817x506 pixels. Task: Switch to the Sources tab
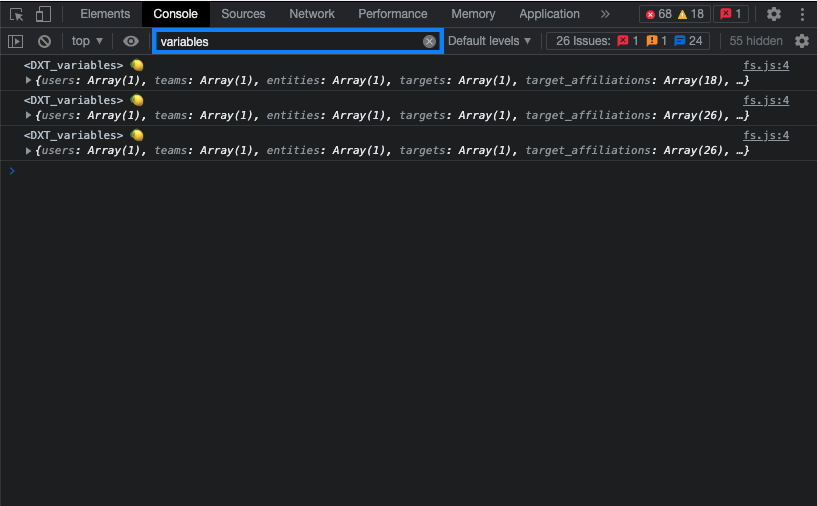(x=243, y=14)
